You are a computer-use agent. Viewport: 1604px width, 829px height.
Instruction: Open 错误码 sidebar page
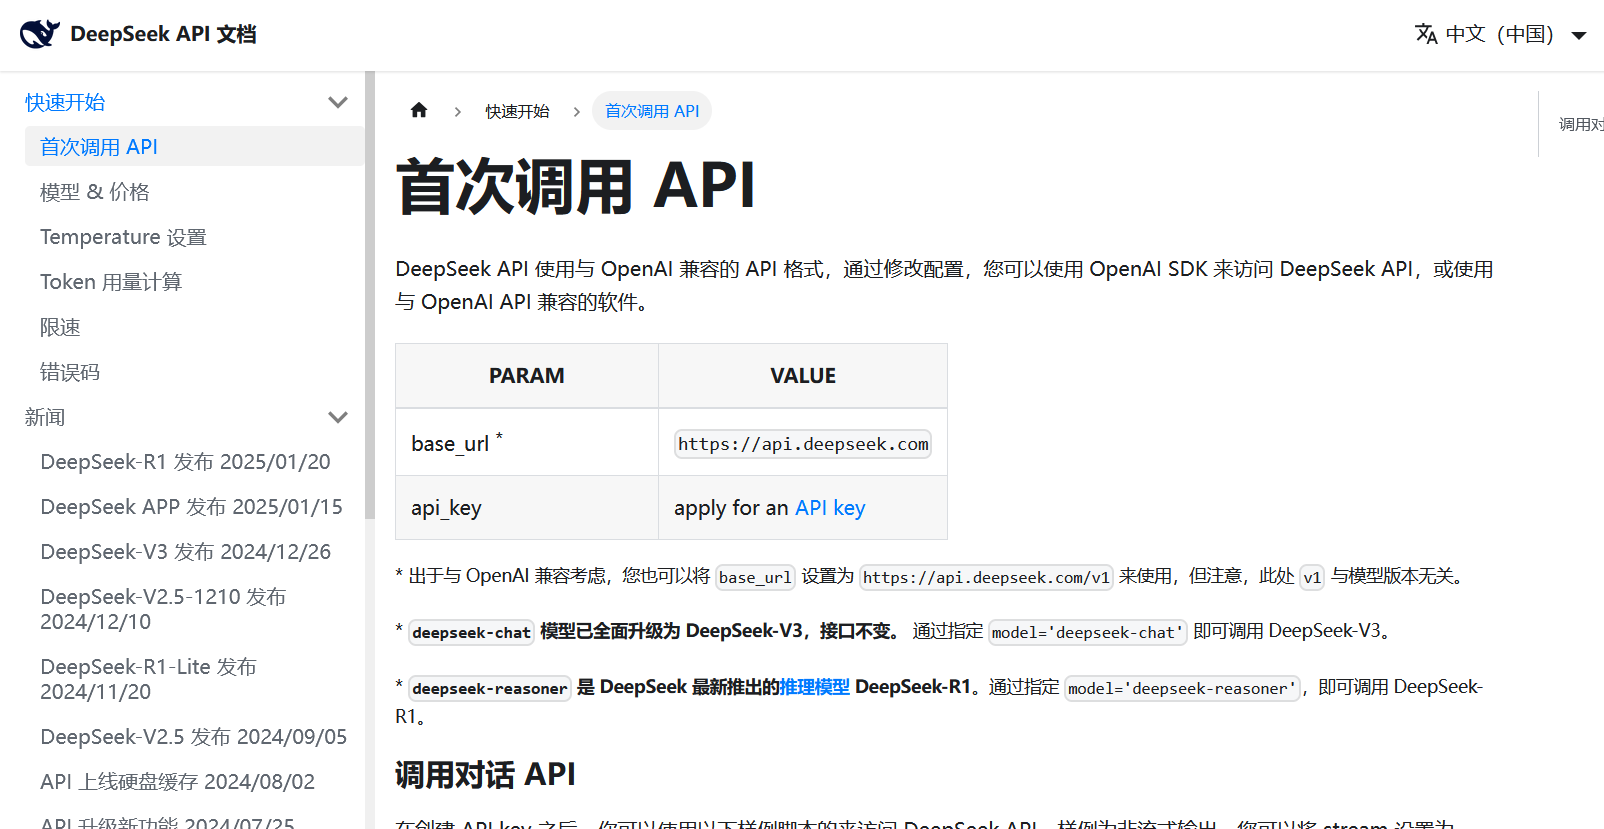70,372
